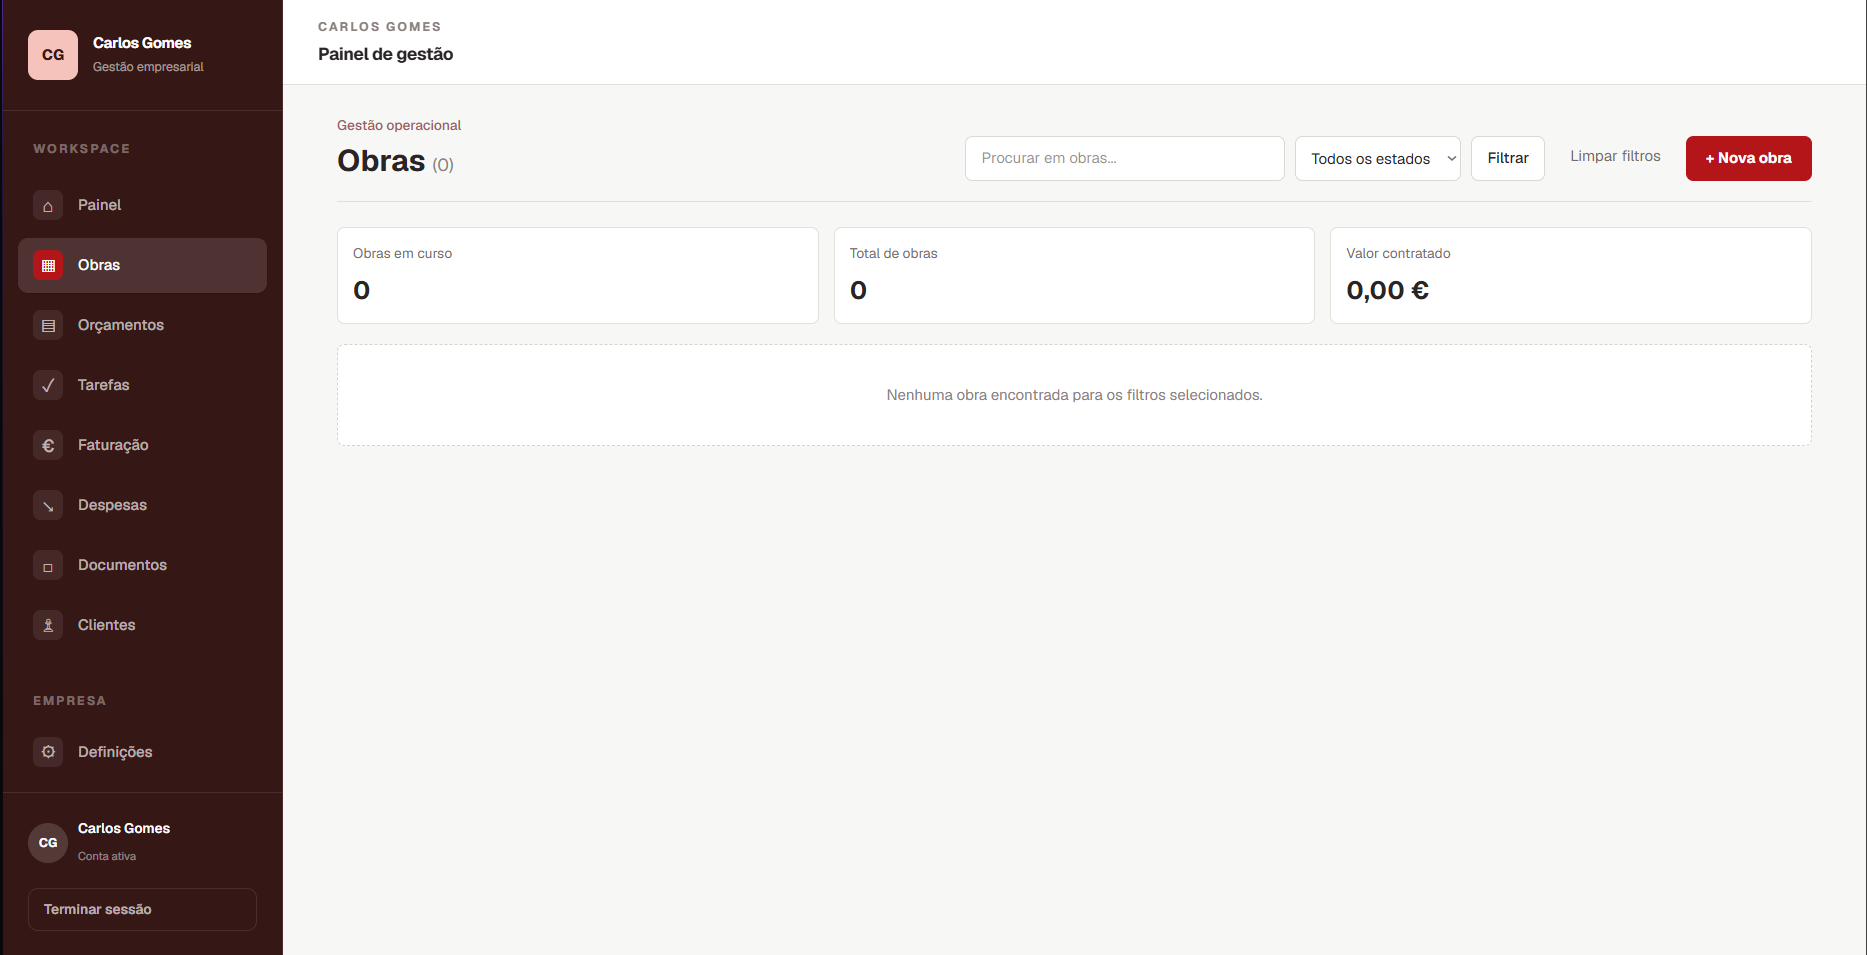This screenshot has width=1867, height=955.
Task: Click the Obras em curso card
Action: pyautogui.click(x=577, y=275)
